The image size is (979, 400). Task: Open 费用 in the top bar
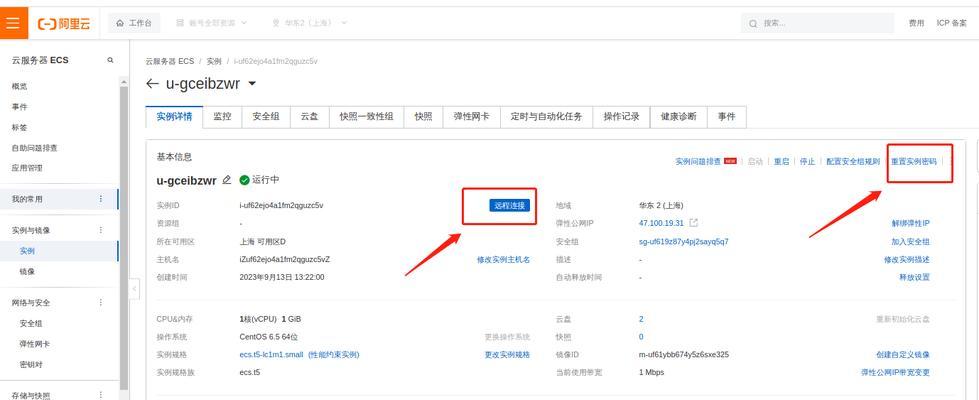[916, 23]
